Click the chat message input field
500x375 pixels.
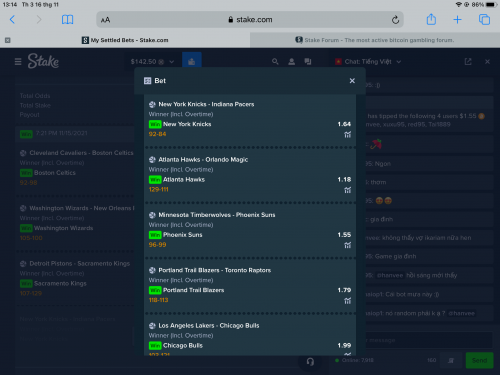429,340
